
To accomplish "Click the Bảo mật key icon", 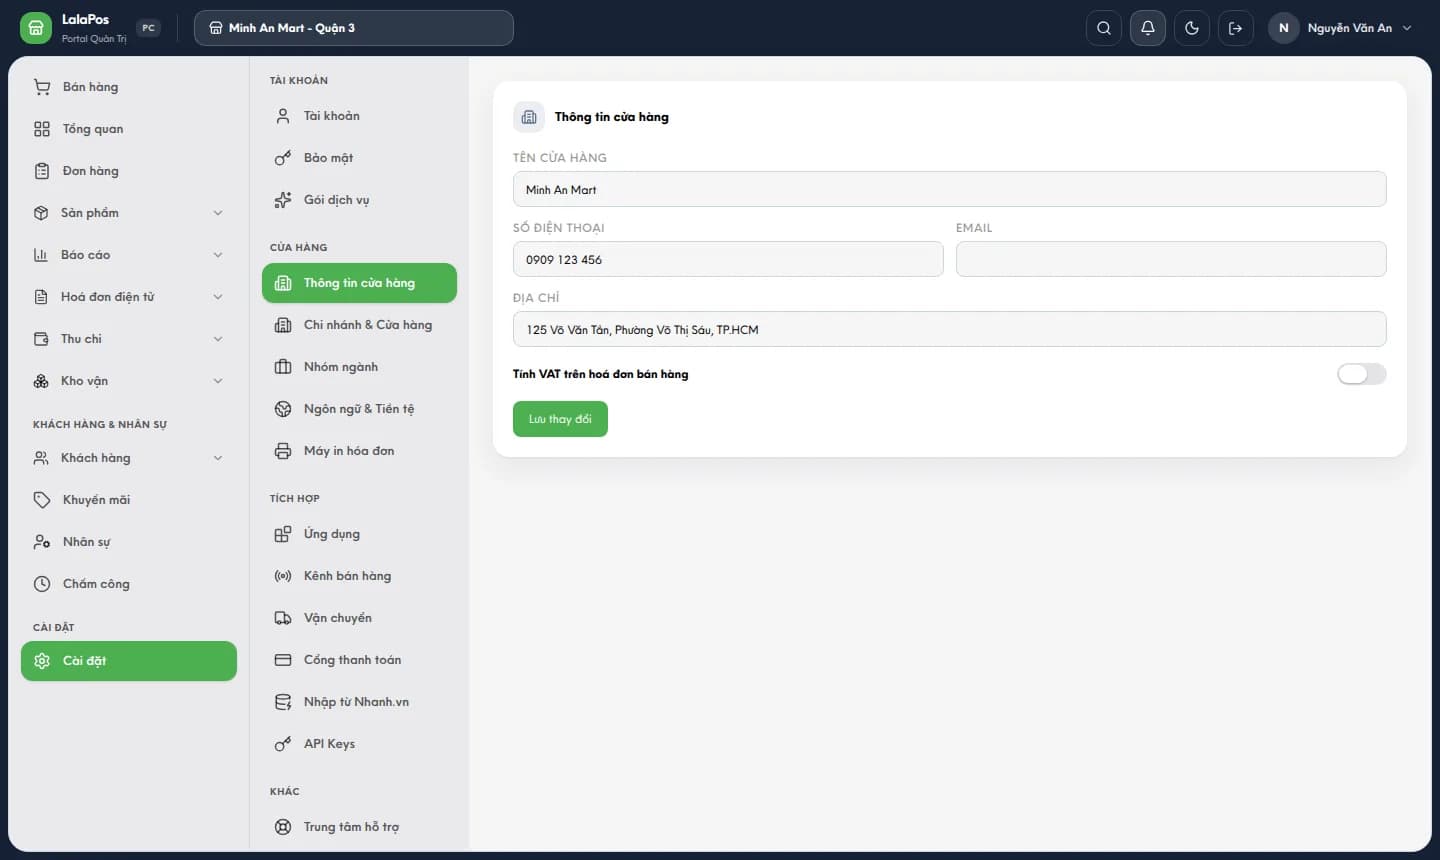I will (283, 158).
